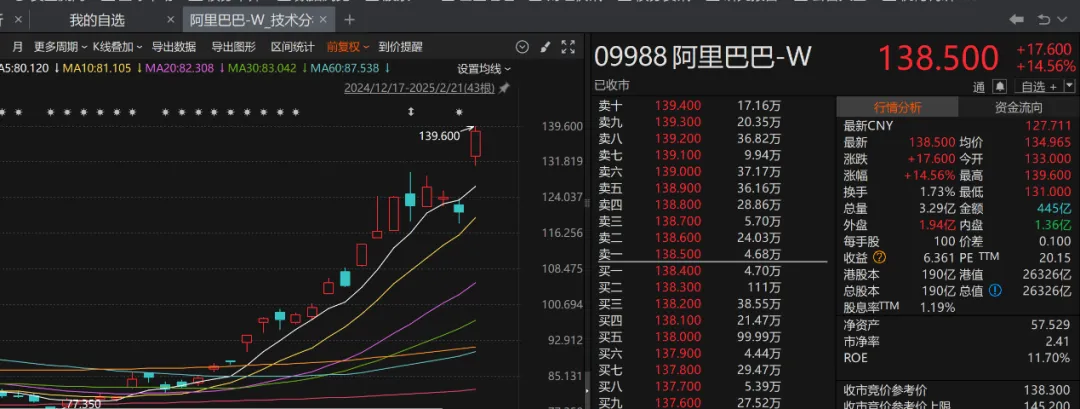Open the K线叠加 dropdown
Image resolution: width=1080 pixels, height=409 pixels.
click(117, 47)
